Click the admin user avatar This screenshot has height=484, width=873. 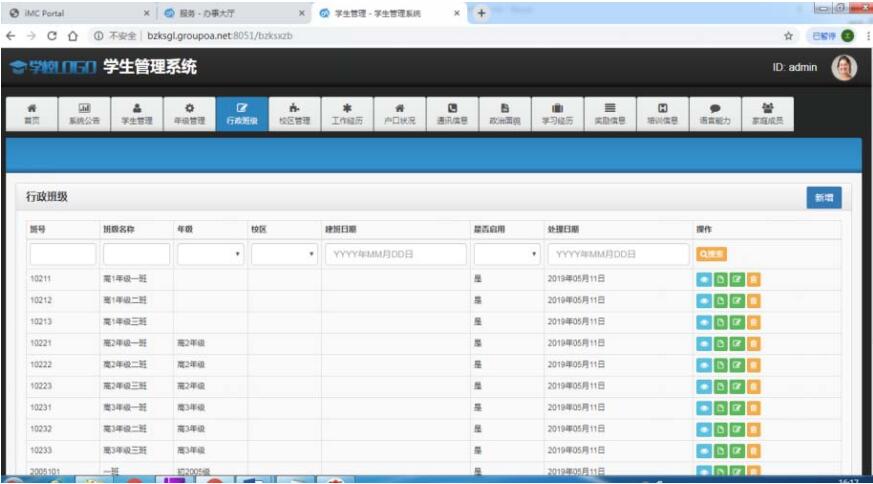[x=843, y=68]
